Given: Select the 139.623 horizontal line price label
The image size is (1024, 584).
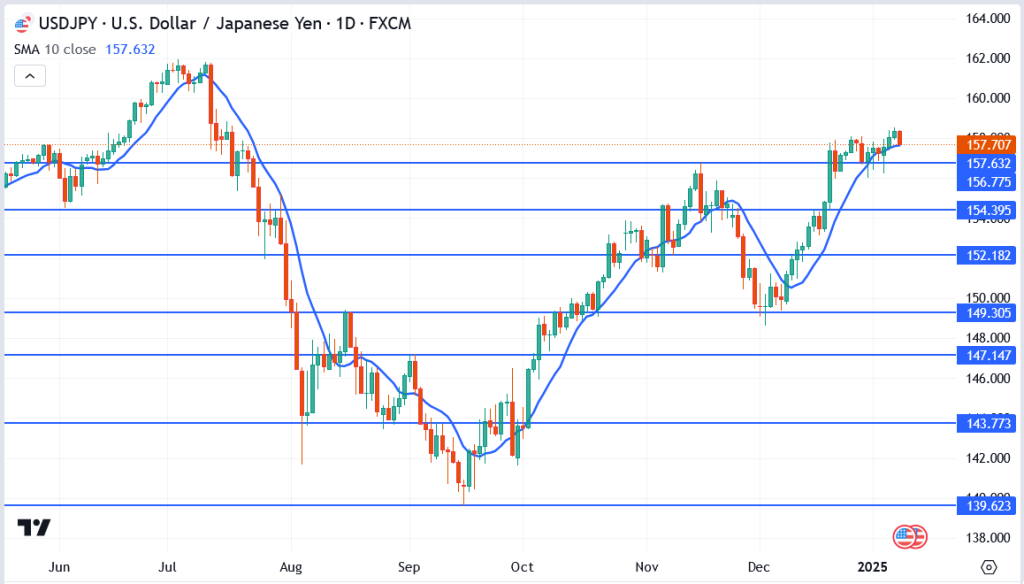Looking at the screenshot, I should (985, 506).
